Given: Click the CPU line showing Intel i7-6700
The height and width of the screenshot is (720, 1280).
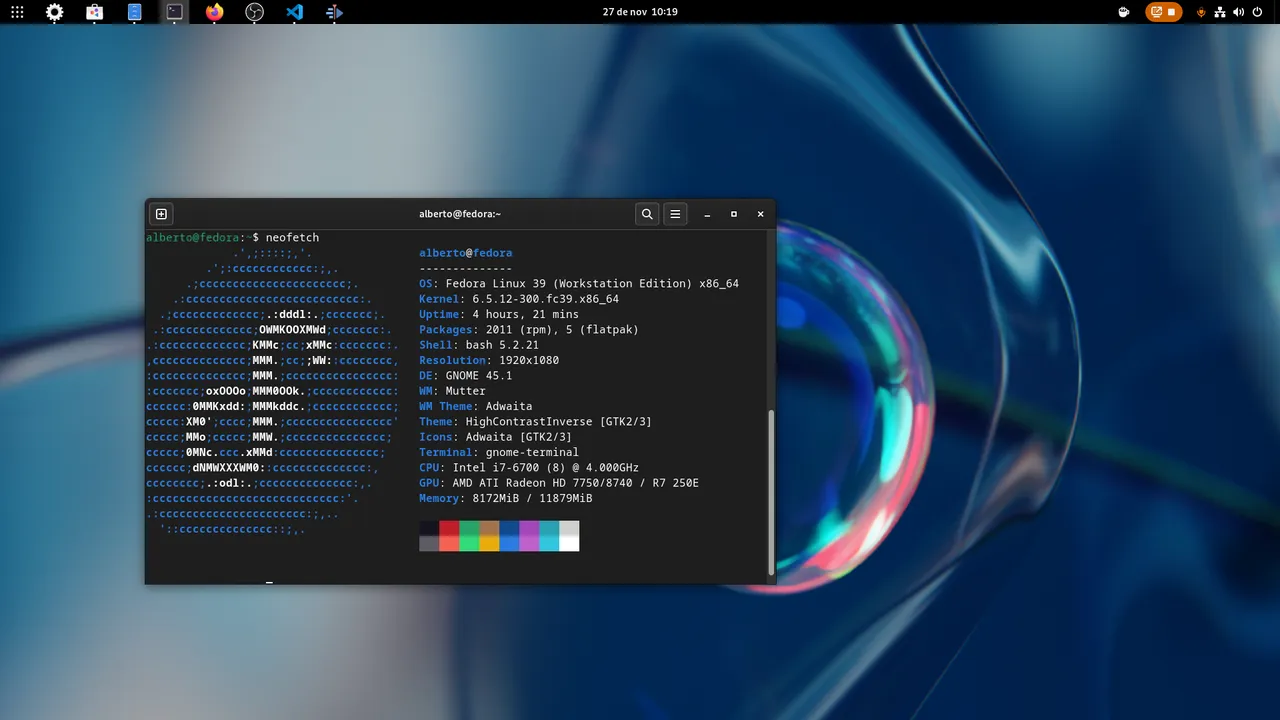Looking at the screenshot, I should tap(529, 468).
